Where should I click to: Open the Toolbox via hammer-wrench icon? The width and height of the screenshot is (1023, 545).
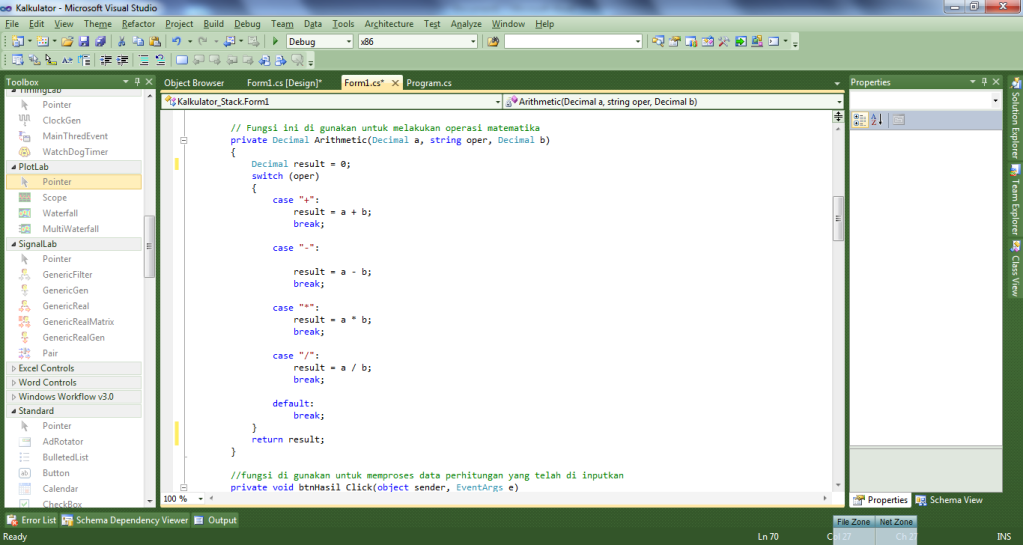click(x=724, y=41)
